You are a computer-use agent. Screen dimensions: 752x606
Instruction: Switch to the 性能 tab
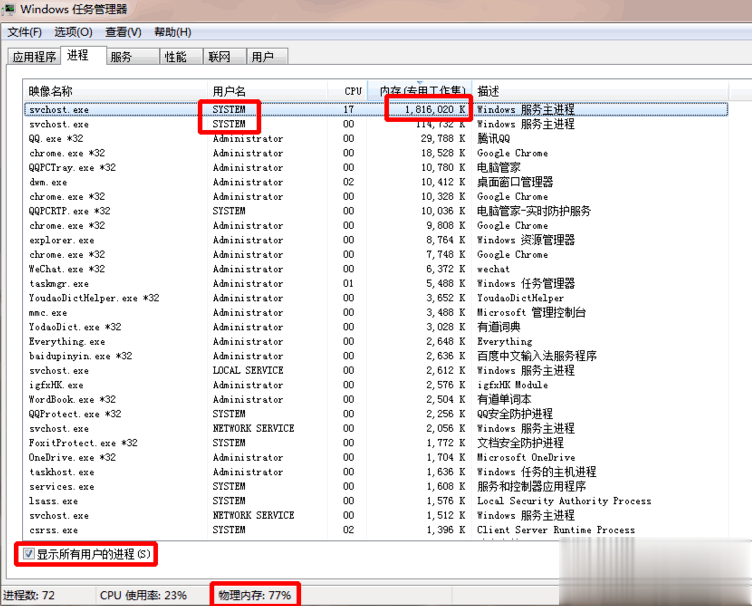[x=181, y=57]
